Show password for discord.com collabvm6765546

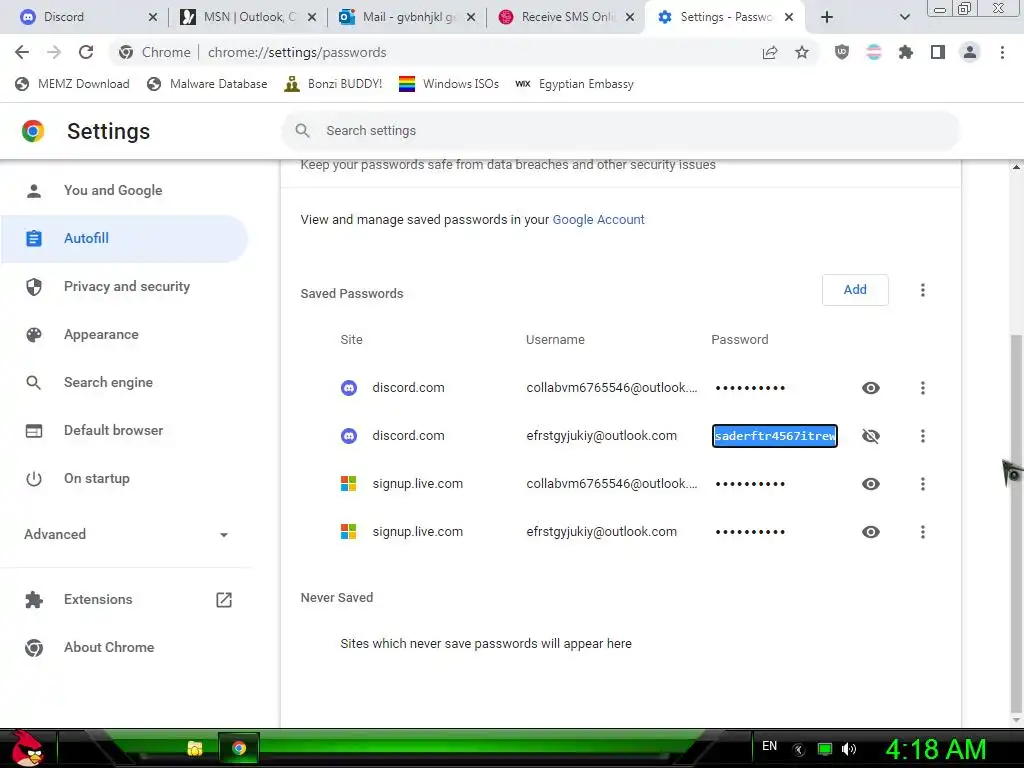tap(871, 388)
